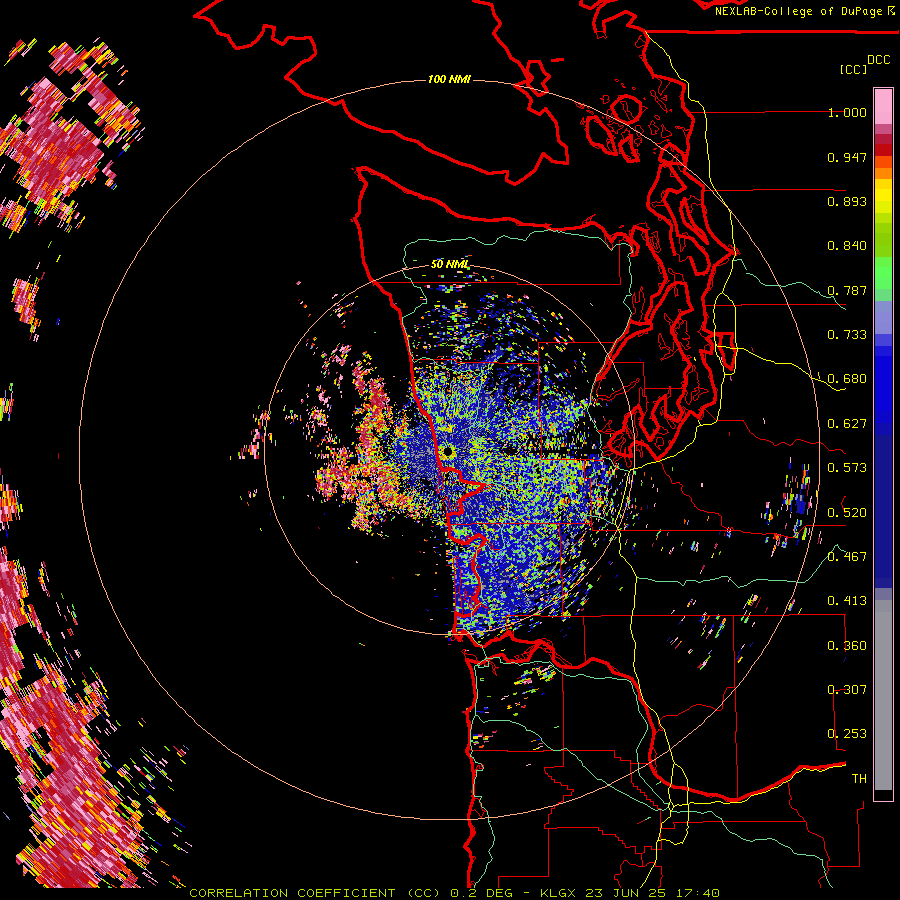900x900 pixels.
Task: Select the 0.787 scale value
Action: pos(847,290)
